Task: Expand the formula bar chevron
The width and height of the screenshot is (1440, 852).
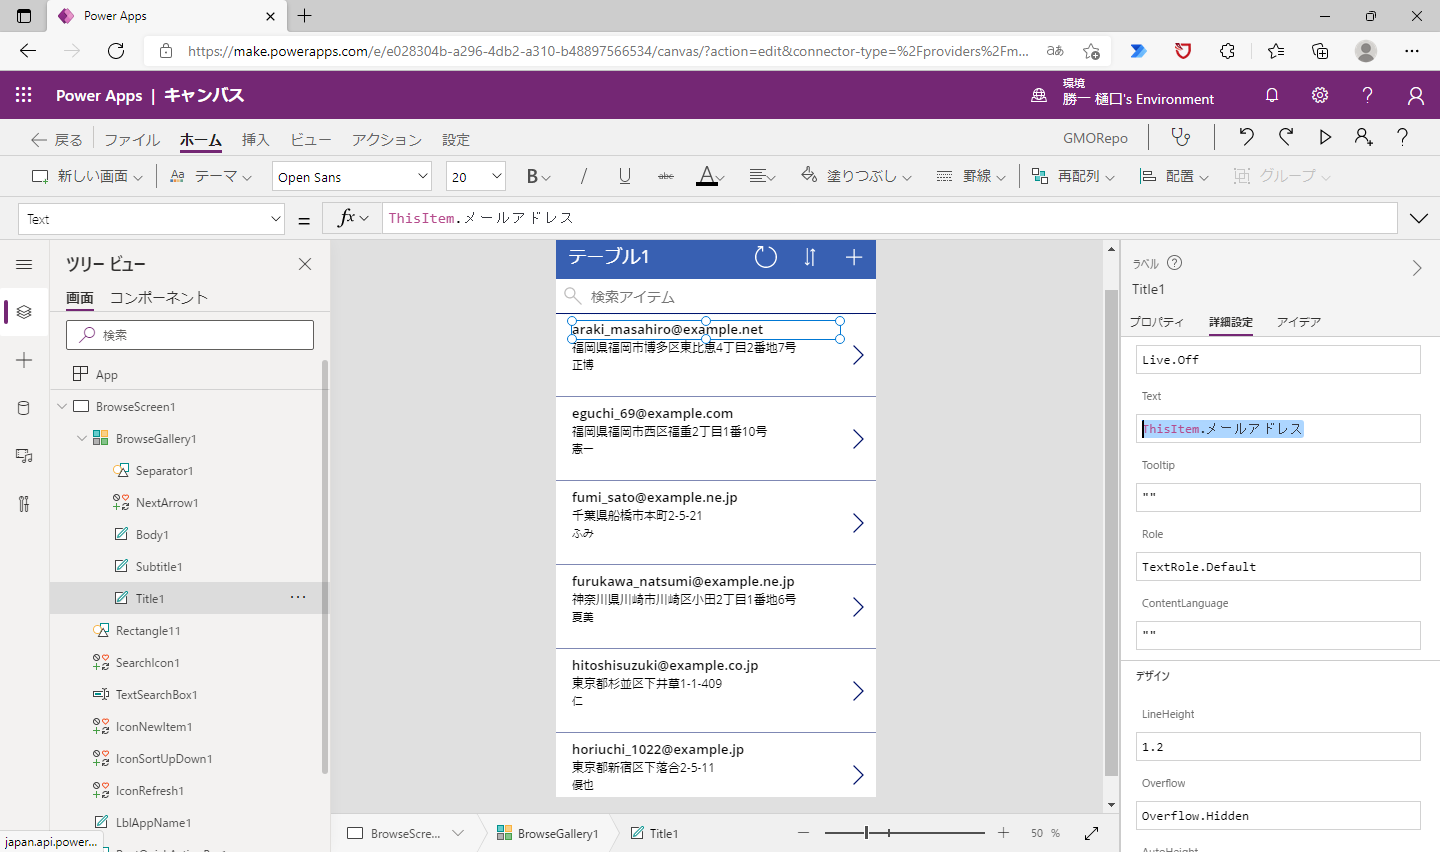Action: (1418, 218)
